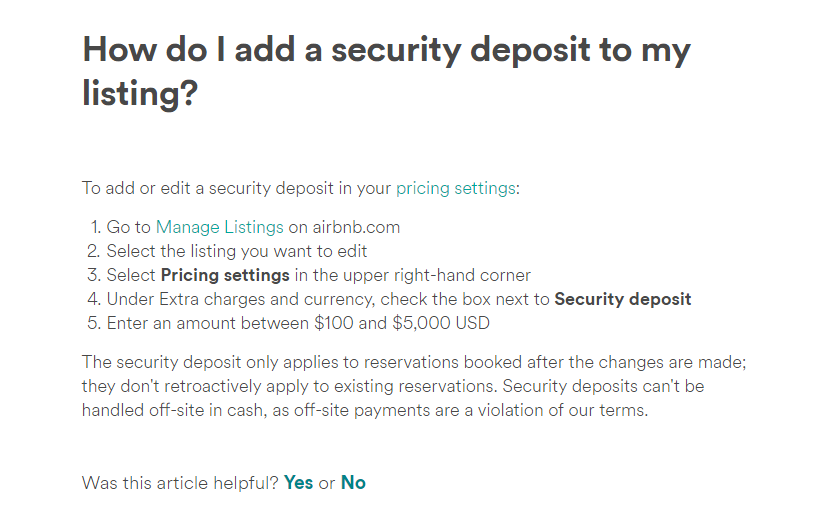Click the step 'Select the listing you want to edit'
The width and height of the screenshot is (817, 522).
(237, 251)
